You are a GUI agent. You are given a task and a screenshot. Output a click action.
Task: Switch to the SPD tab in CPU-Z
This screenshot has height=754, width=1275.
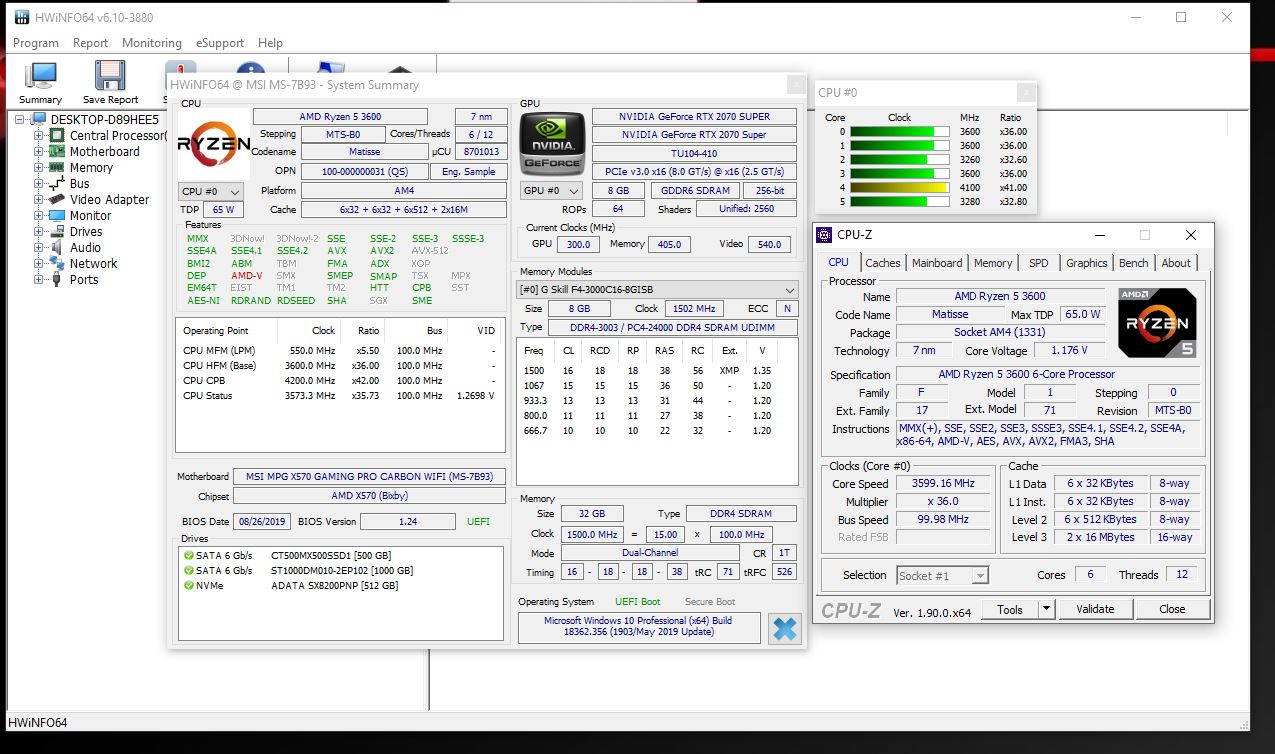[x=1039, y=263]
